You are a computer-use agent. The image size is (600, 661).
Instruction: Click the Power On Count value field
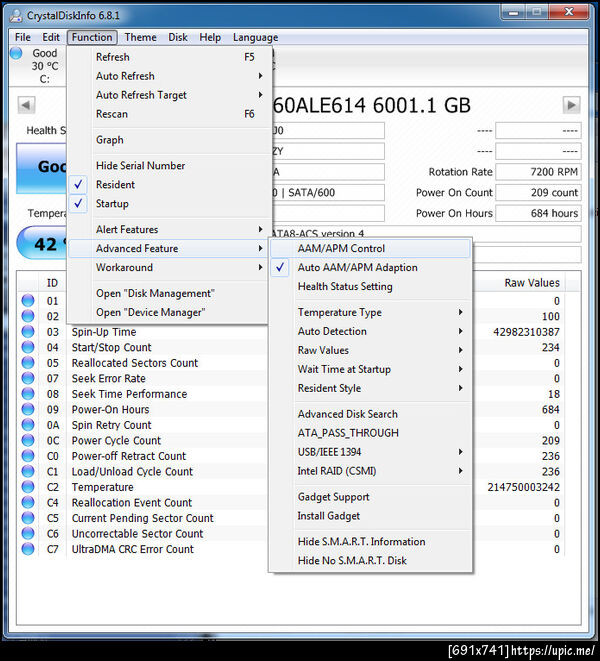pos(538,193)
